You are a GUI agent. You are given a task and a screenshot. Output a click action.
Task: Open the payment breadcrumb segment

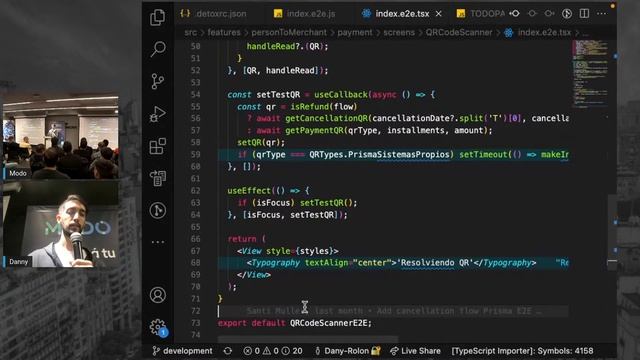[x=355, y=32]
